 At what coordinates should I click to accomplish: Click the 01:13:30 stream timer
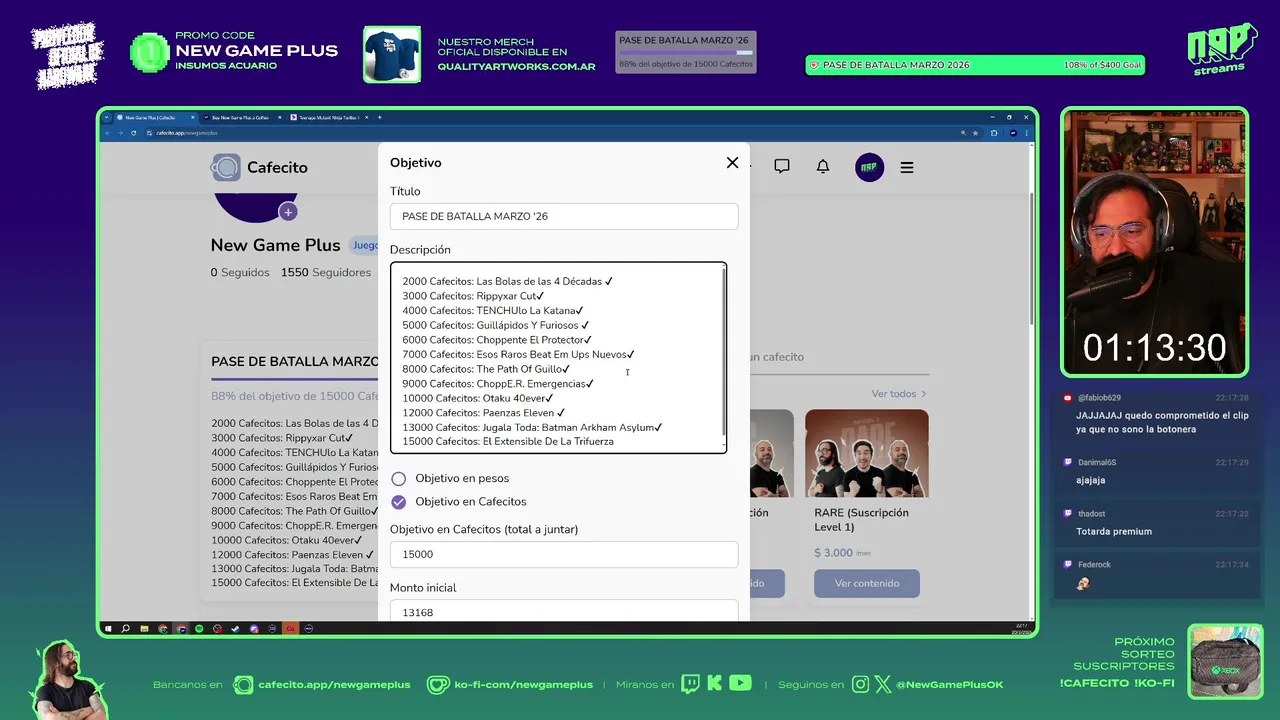click(1155, 348)
